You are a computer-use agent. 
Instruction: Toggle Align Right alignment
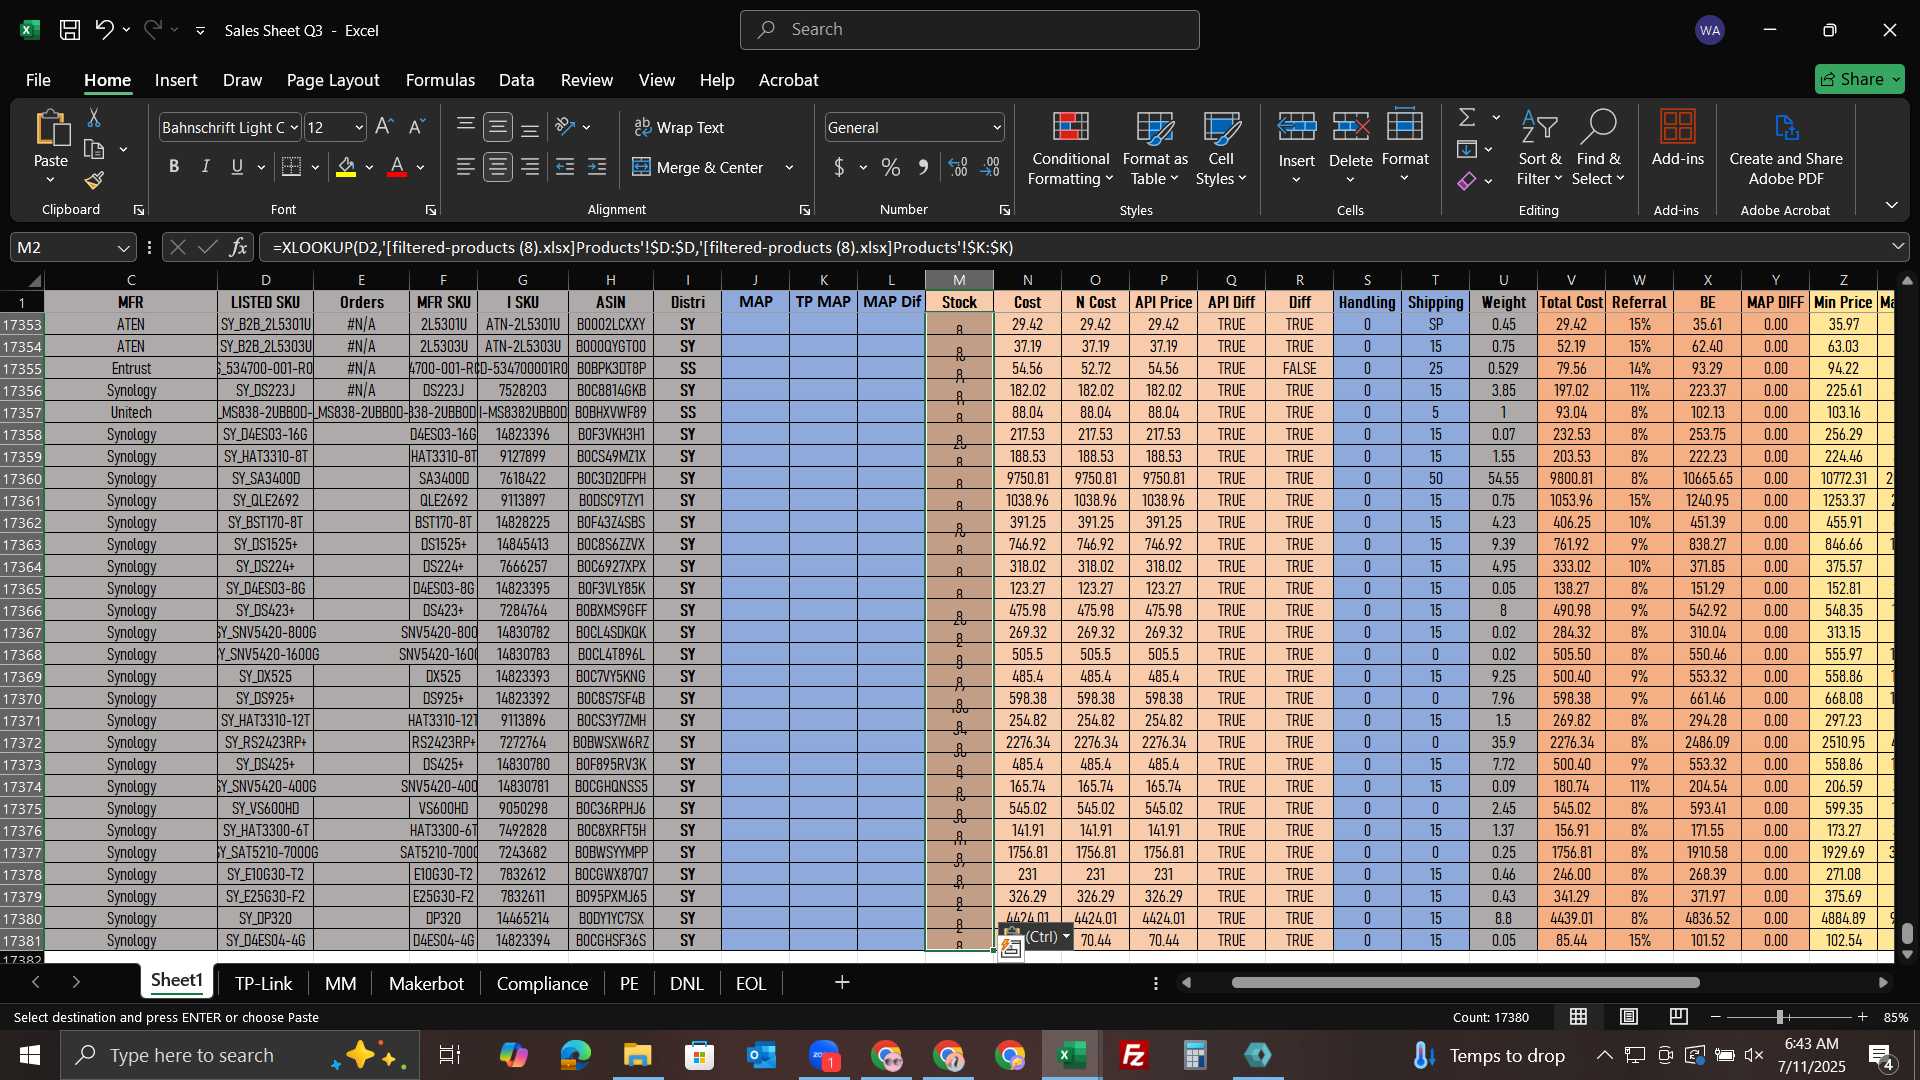530,167
